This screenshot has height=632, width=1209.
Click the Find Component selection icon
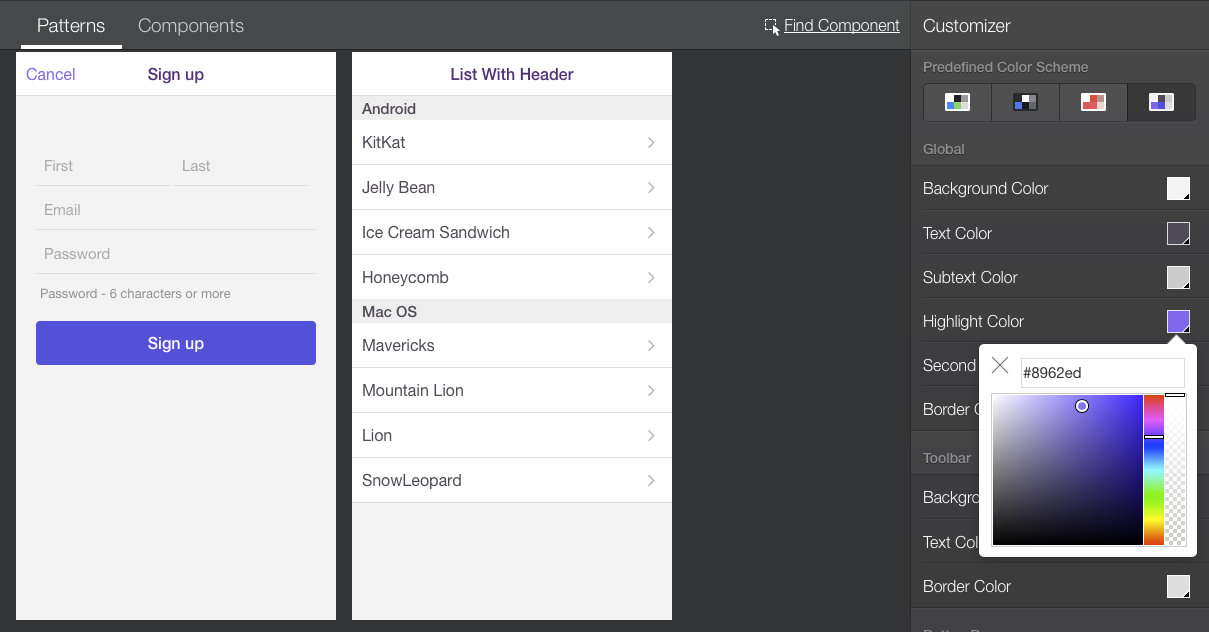coord(771,26)
